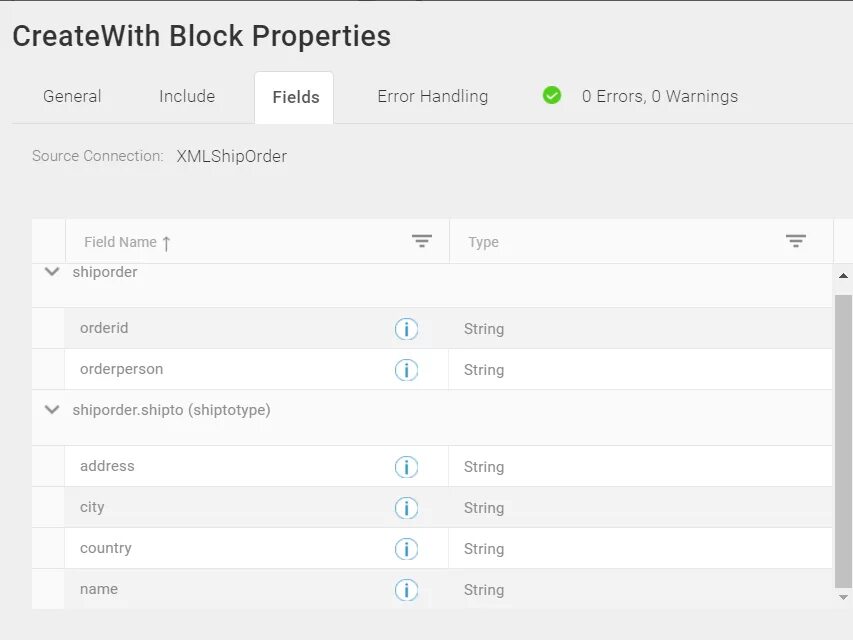Show info for the address field
The height and width of the screenshot is (640, 853).
point(406,467)
